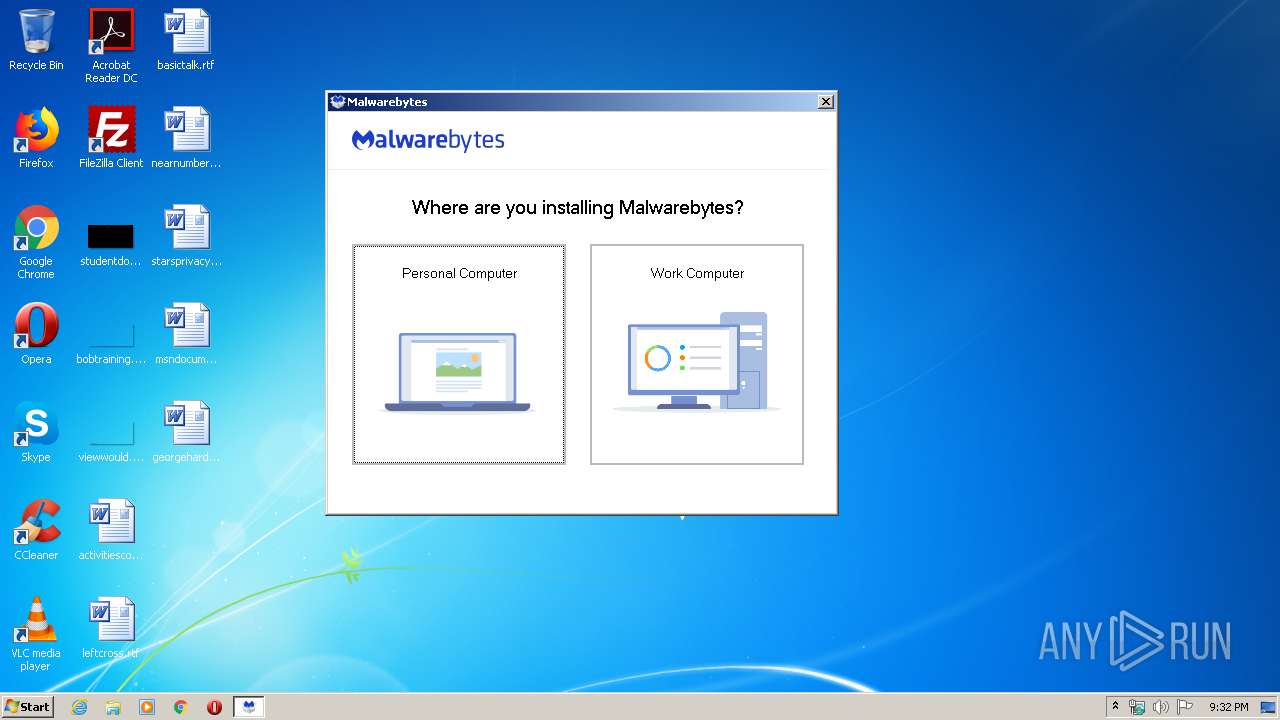Open CCleaner desktop shortcut
This screenshot has width=1280, height=720.
[x=36, y=530]
